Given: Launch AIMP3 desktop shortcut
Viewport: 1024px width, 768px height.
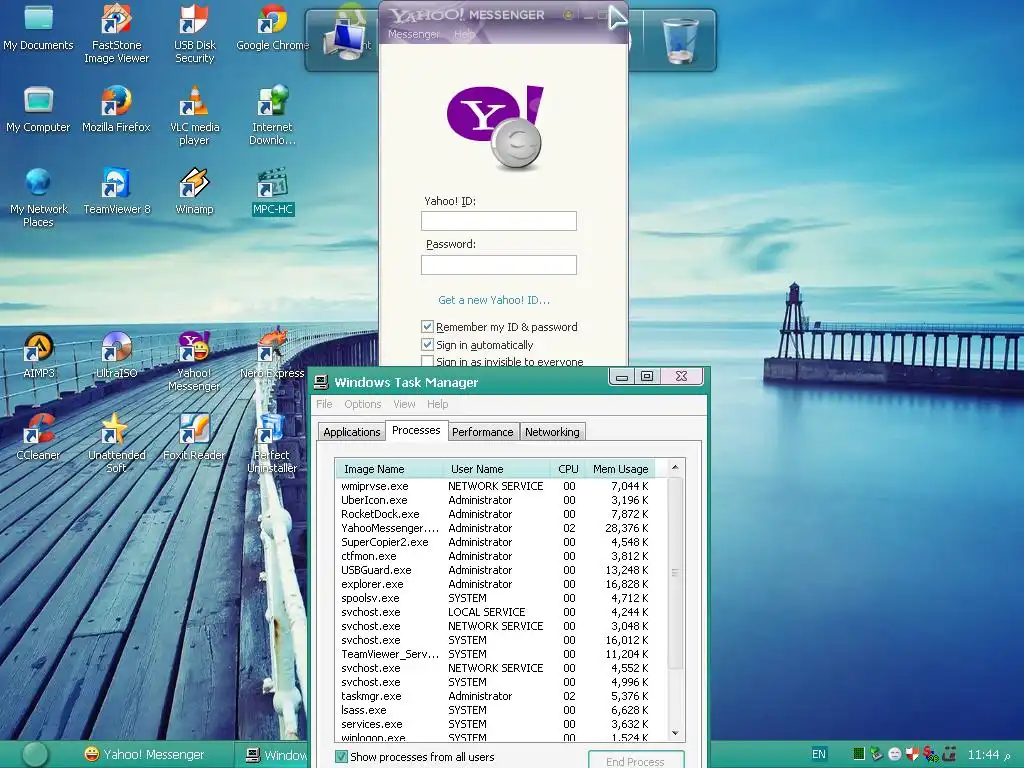Looking at the screenshot, I should tap(39, 355).
